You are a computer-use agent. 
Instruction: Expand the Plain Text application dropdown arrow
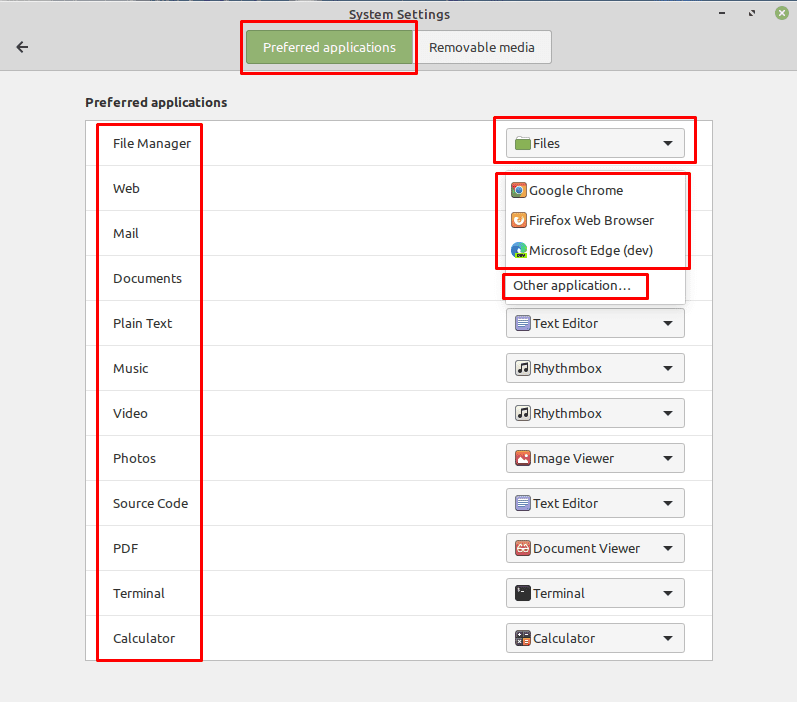tap(668, 323)
